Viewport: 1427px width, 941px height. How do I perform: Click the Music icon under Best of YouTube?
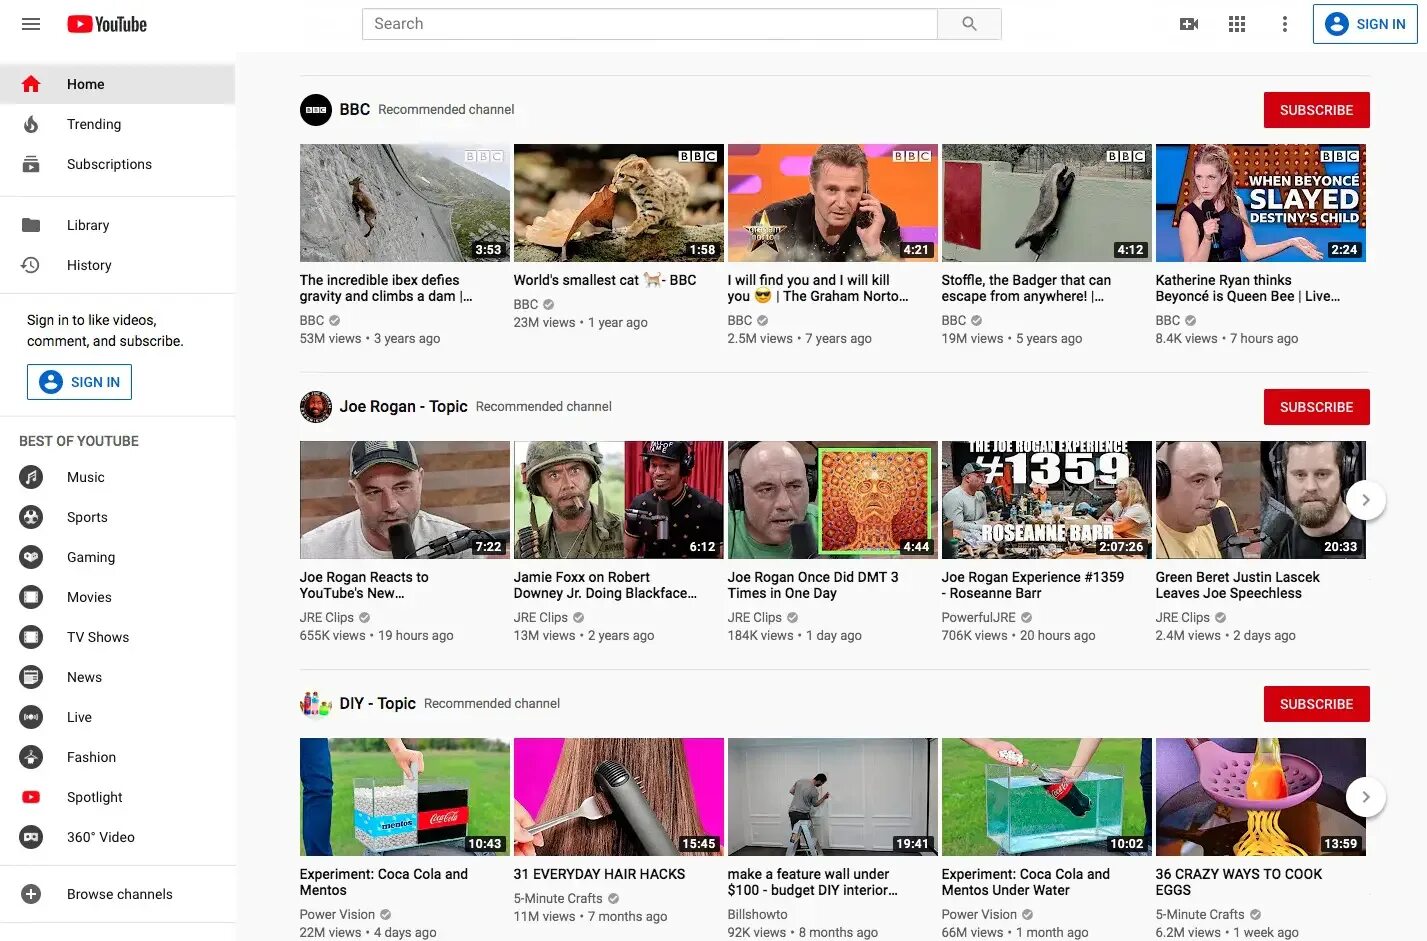[x=31, y=477]
